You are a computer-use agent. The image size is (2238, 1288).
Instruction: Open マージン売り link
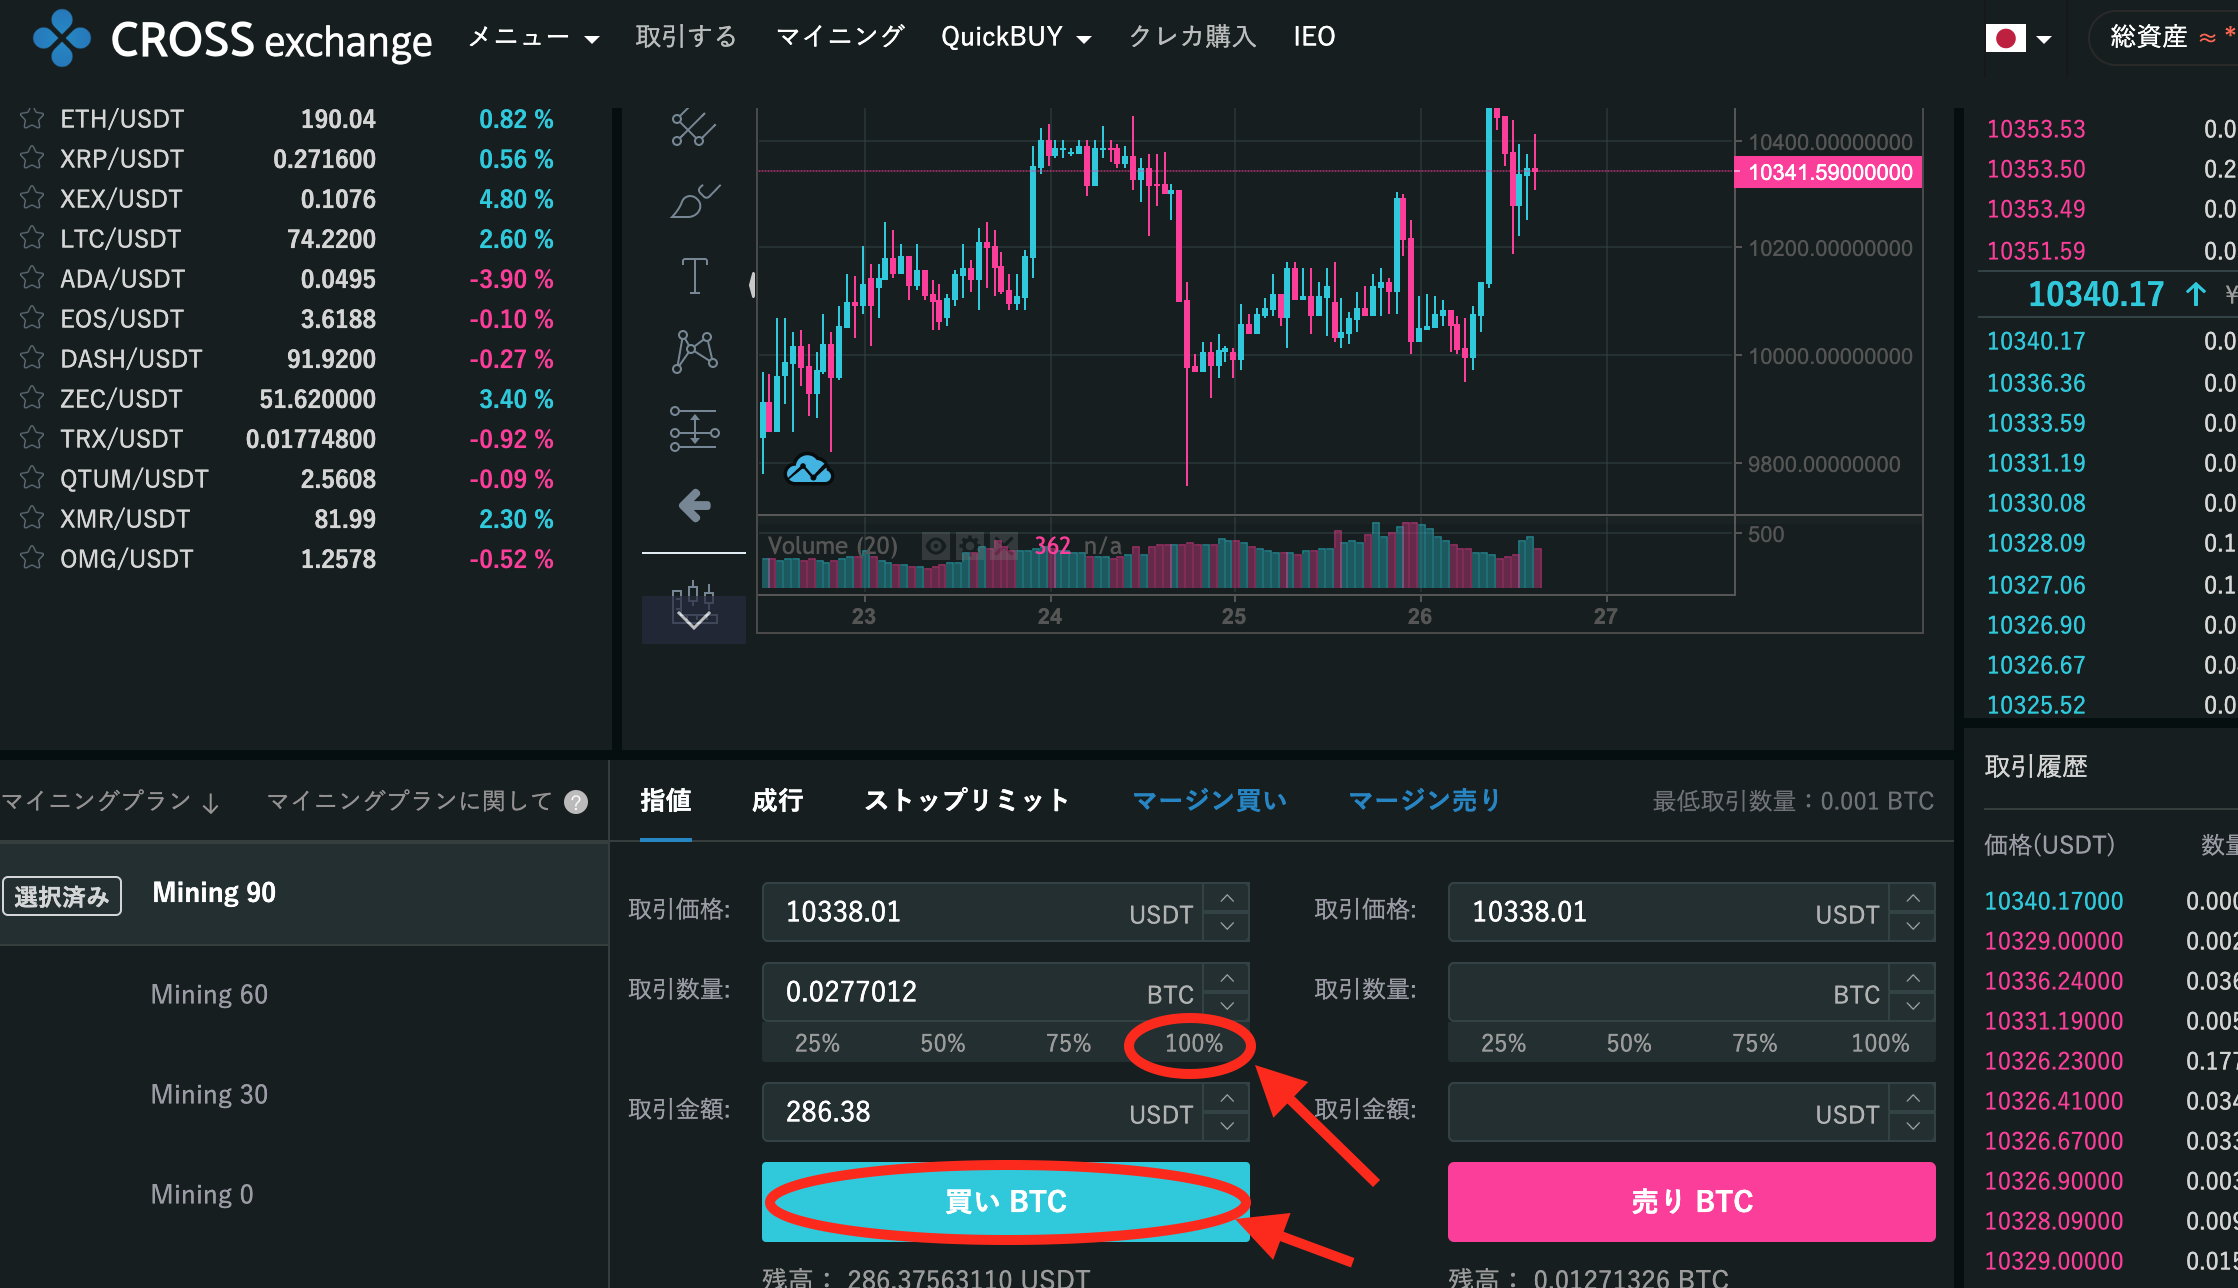coord(1425,800)
